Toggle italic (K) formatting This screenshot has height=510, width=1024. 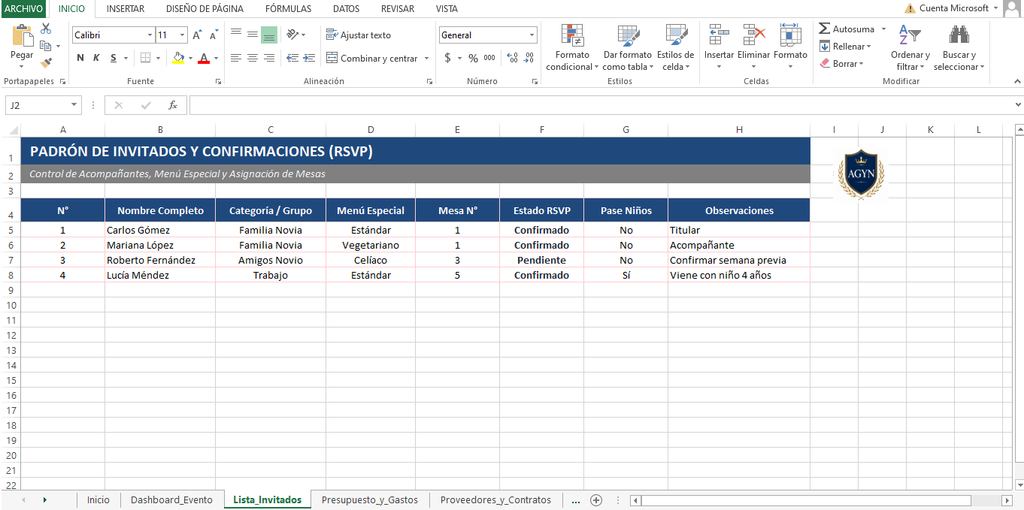96,58
